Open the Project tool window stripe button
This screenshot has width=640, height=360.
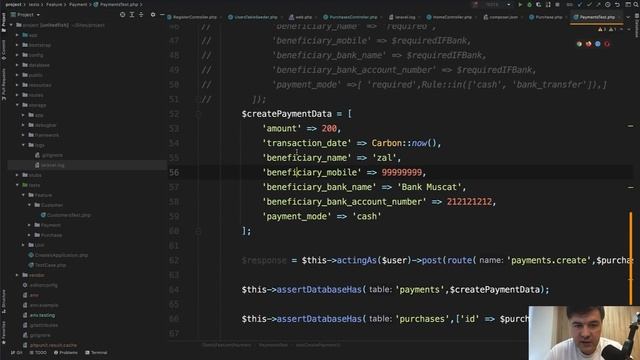point(4,22)
